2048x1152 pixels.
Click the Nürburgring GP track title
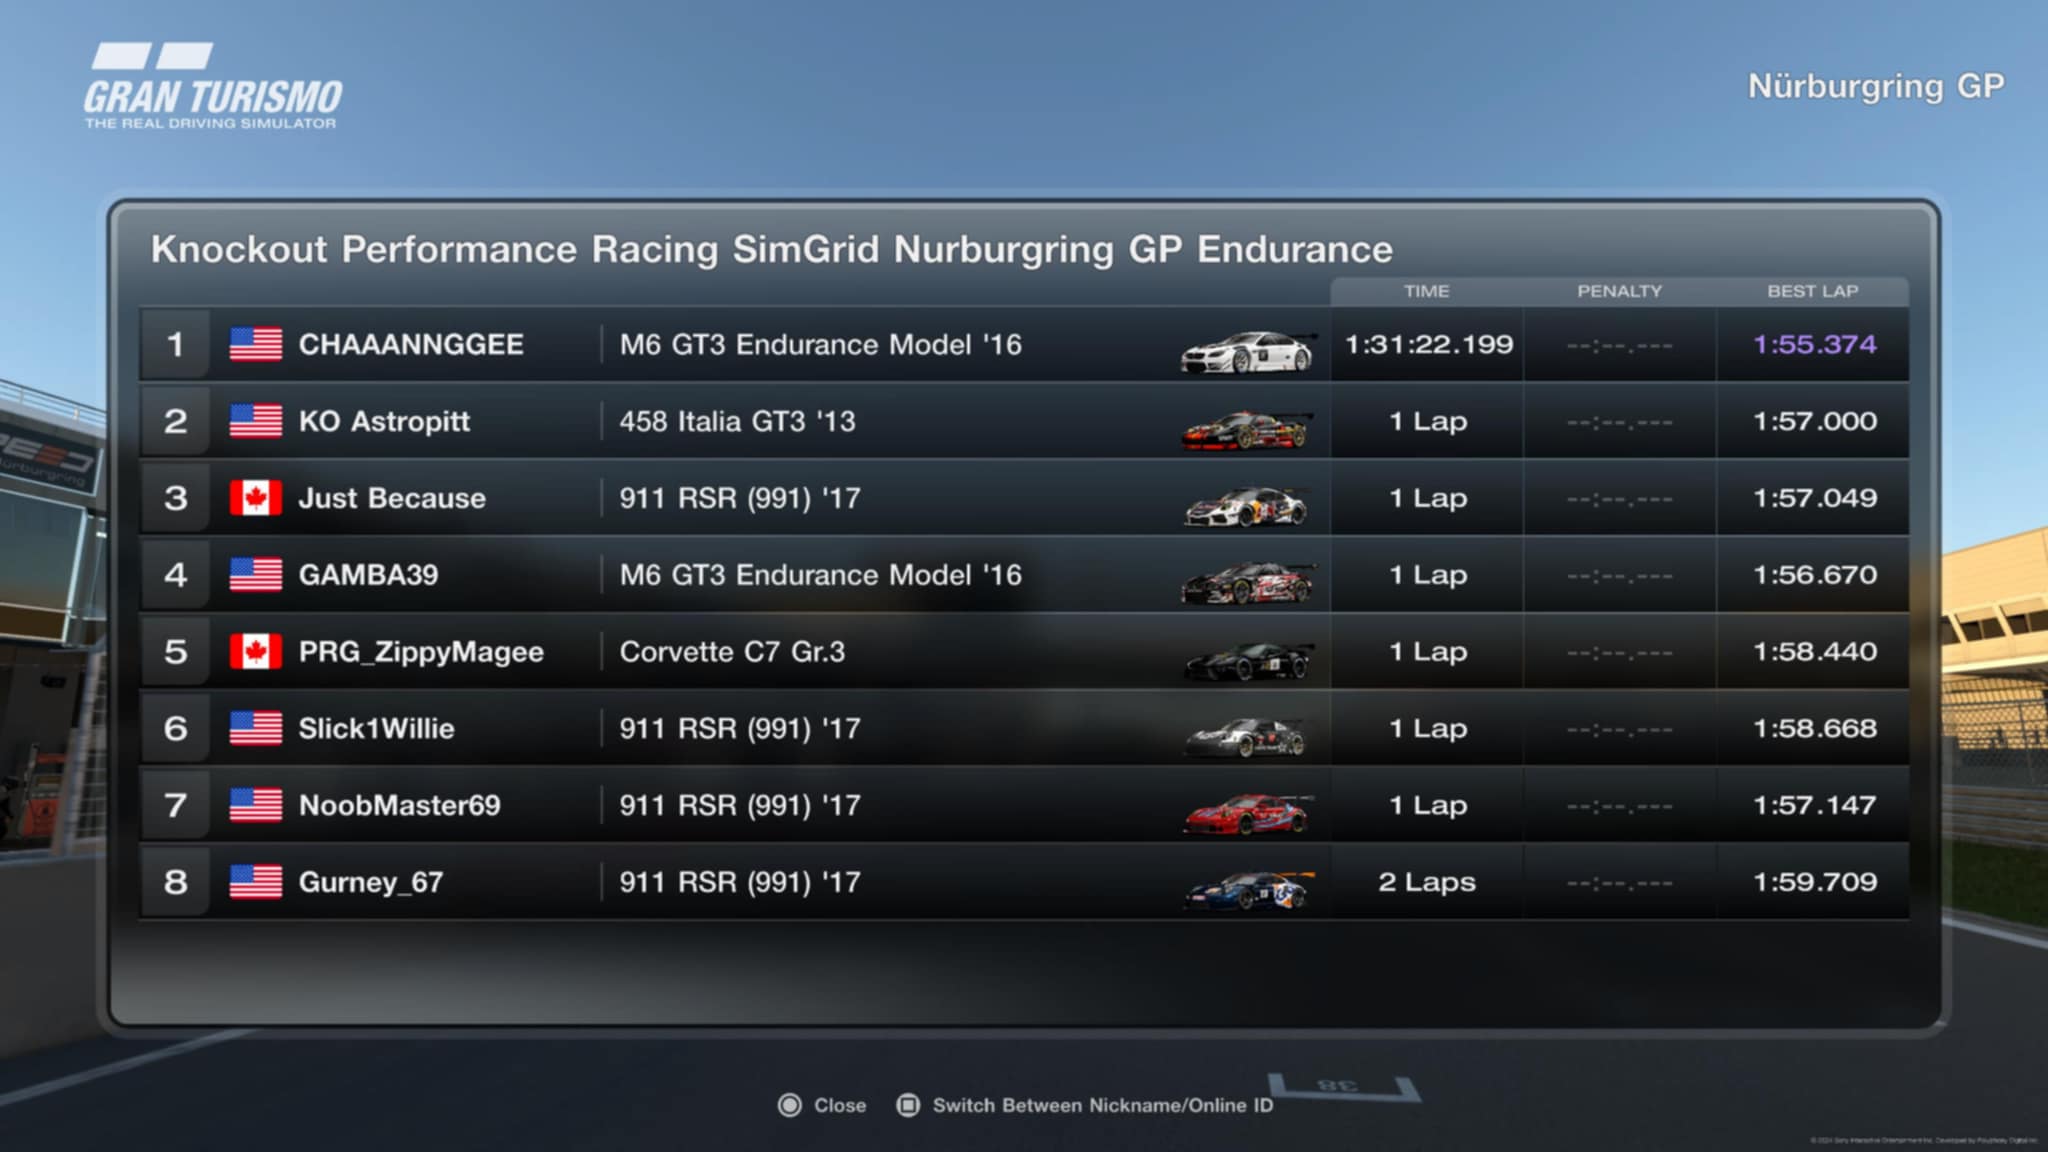(1876, 87)
